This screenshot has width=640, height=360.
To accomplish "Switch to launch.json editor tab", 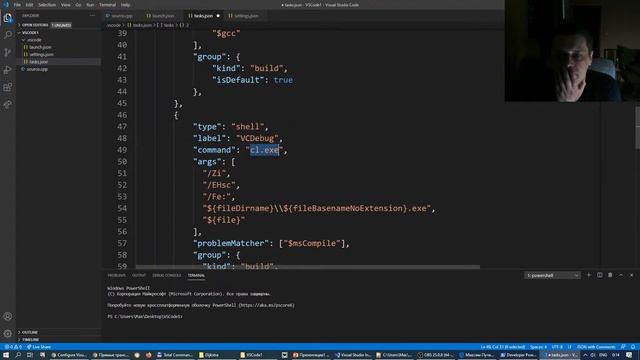I will [x=161, y=16].
